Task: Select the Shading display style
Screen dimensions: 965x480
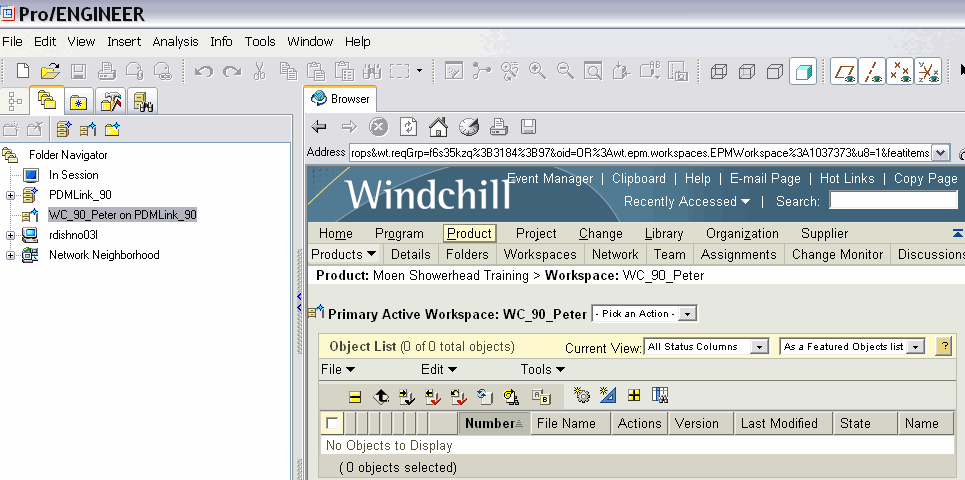Action: [803, 71]
